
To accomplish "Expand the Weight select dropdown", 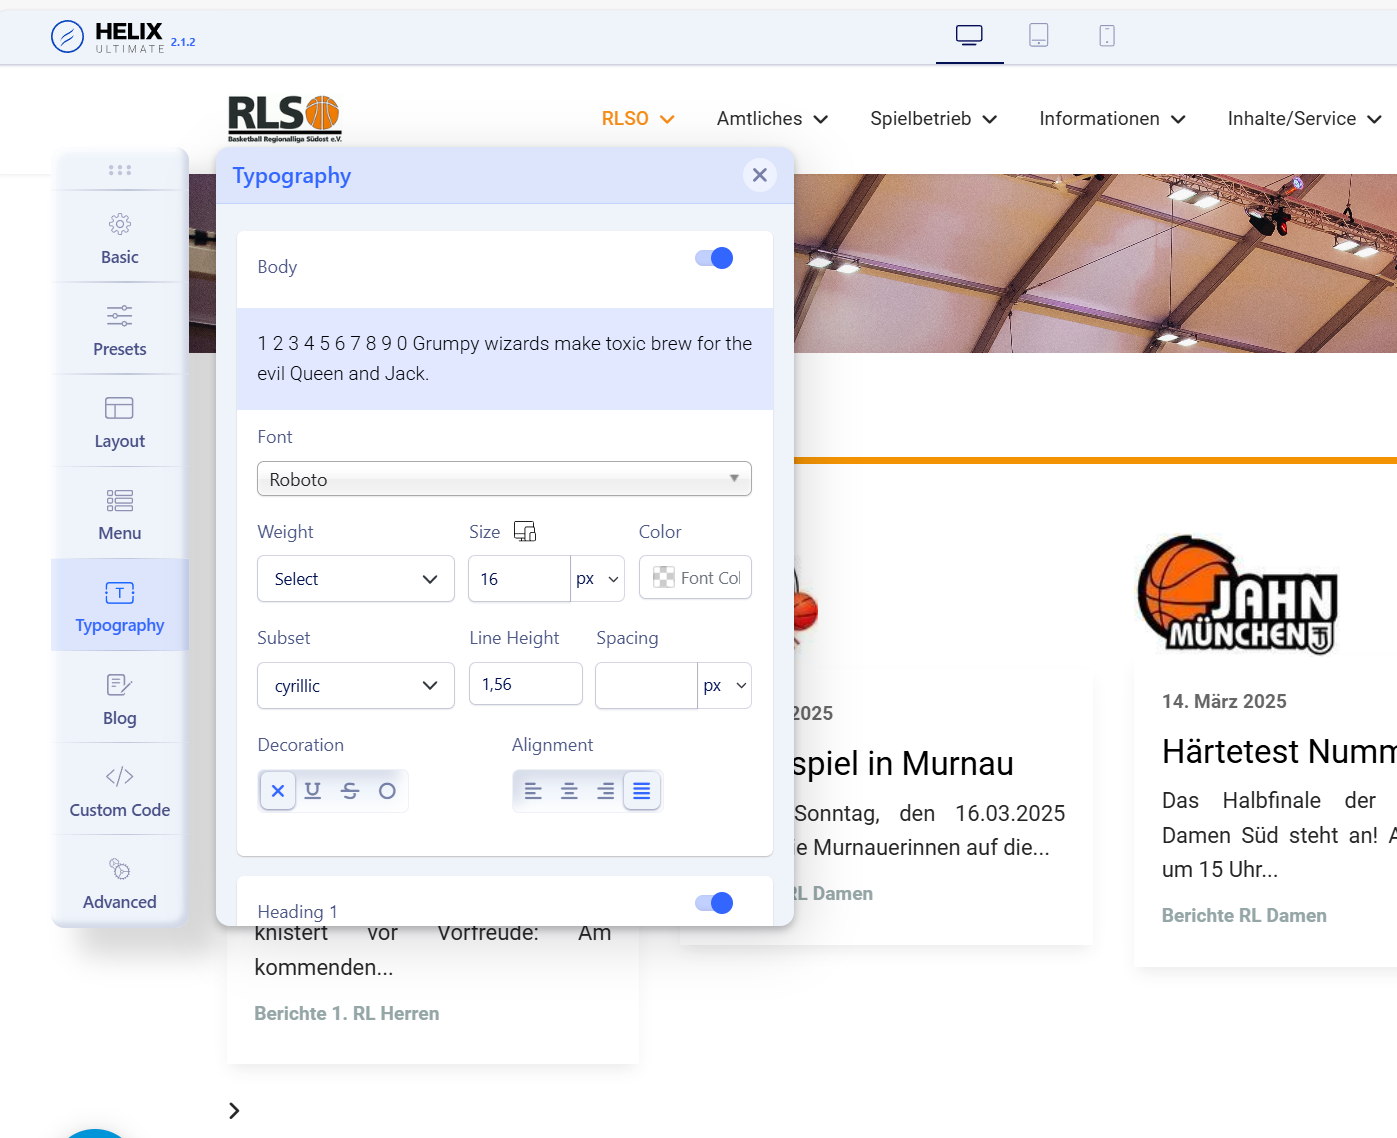I will [355, 579].
